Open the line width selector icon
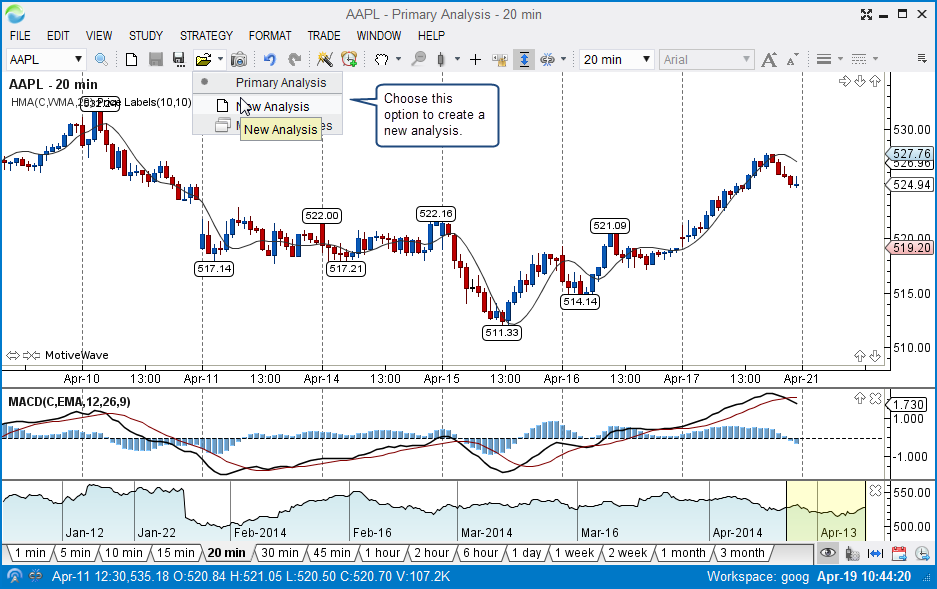Screen dimensions: 937x589 pyautogui.click(x=824, y=59)
